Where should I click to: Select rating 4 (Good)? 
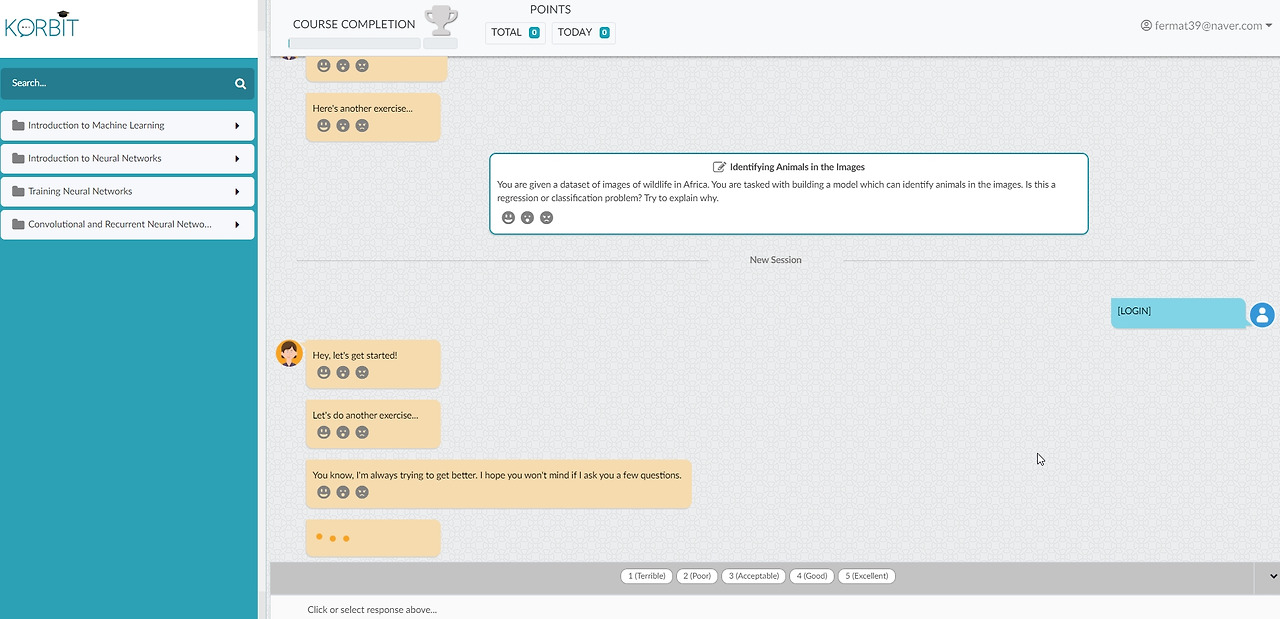(x=811, y=576)
